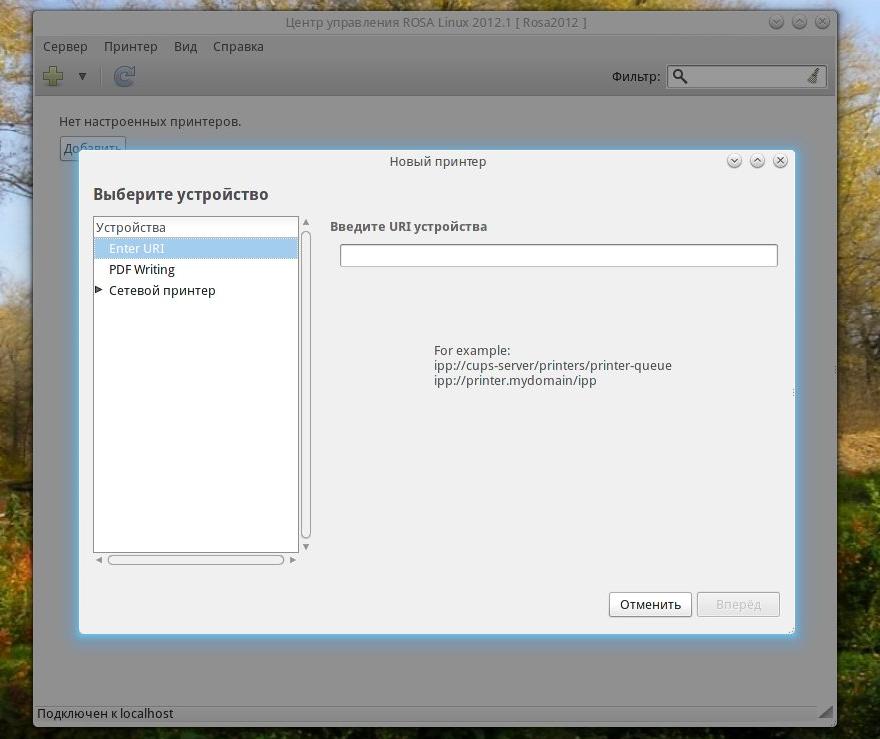Screen dimensions: 880x739
Task: Click the ipp://cups-server/printers/printer-queue example text
Action: click(x=553, y=365)
